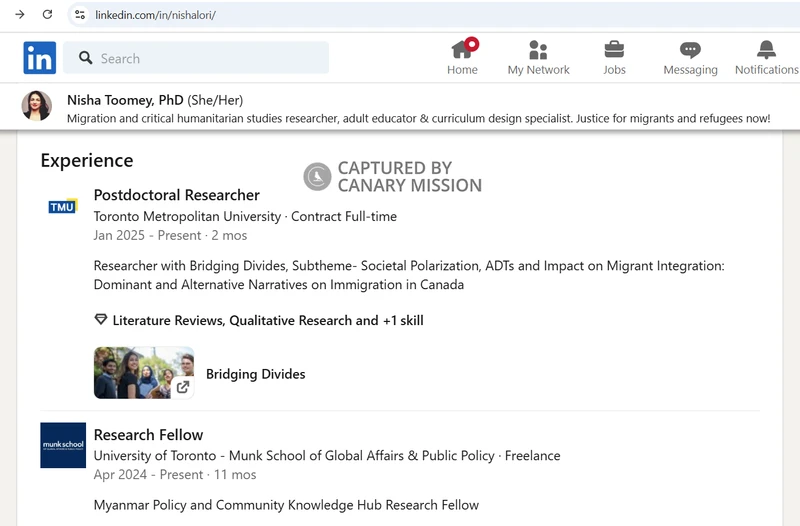Go to LinkedIn logo home

pos(39,58)
